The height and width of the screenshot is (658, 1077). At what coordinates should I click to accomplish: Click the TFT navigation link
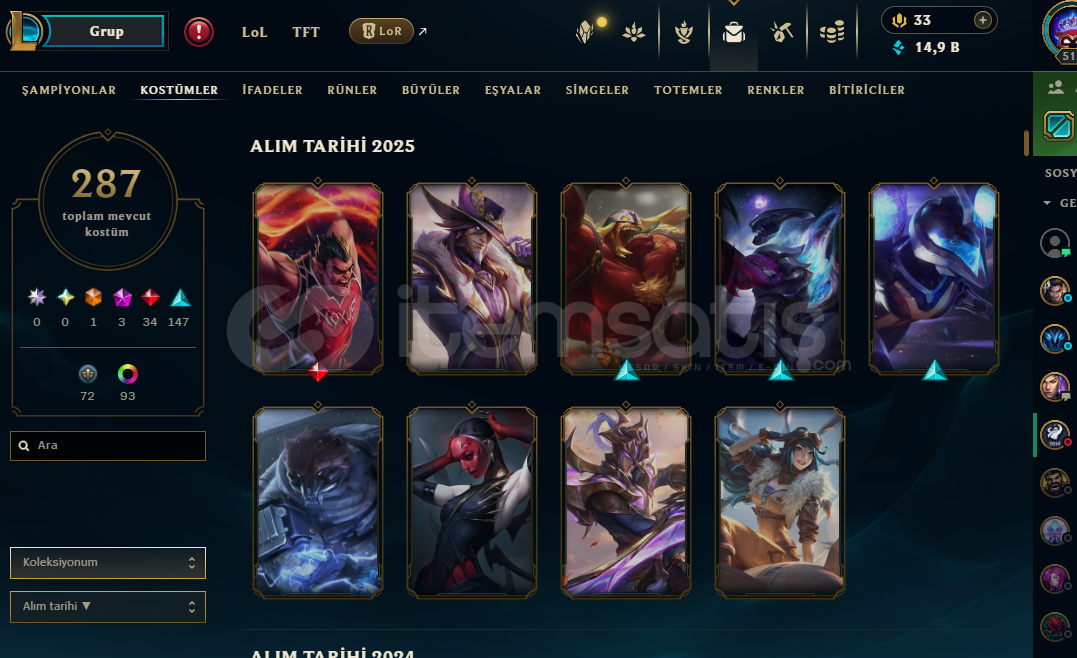(306, 32)
